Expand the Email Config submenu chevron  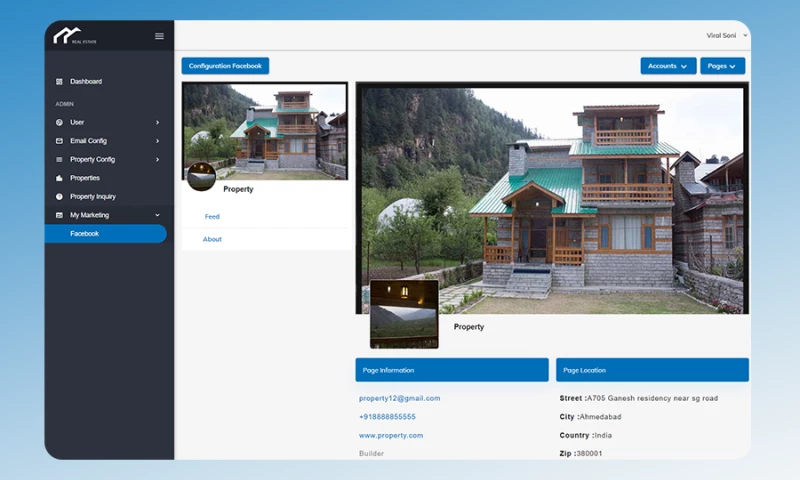click(x=157, y=141)
